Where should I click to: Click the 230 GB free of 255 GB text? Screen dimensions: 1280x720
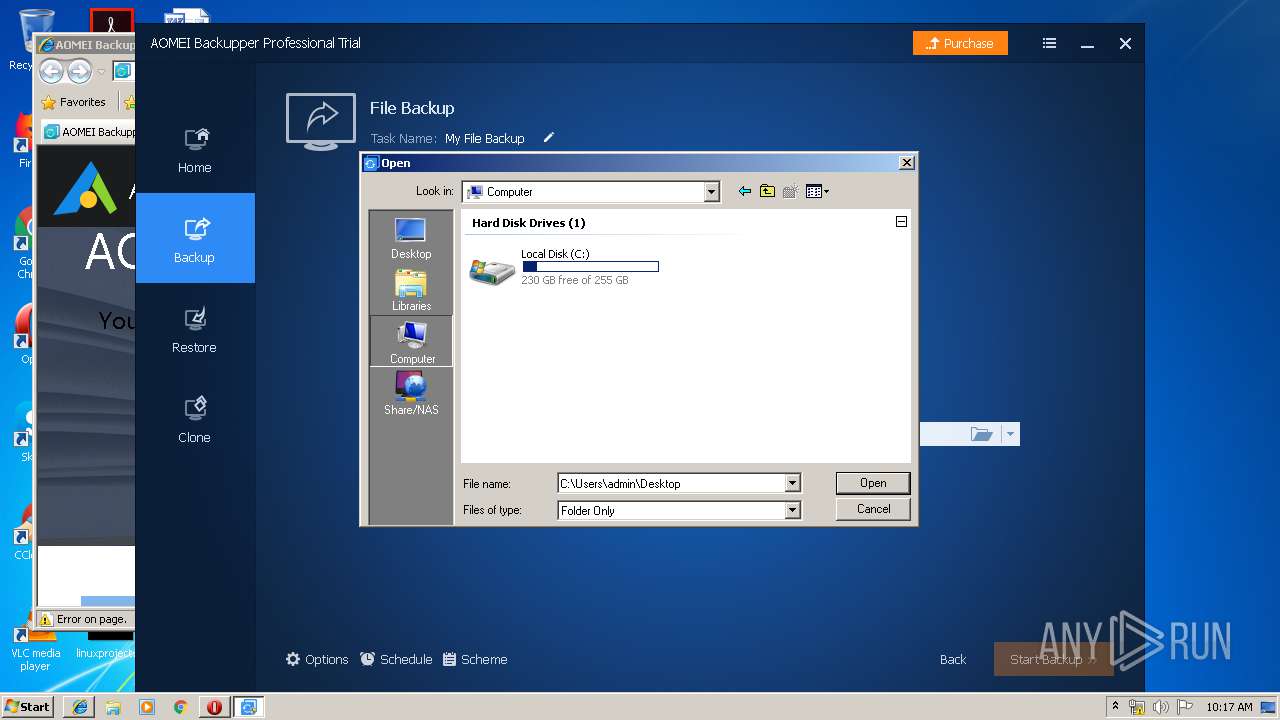pyautogui.click(x=575, y=281)
